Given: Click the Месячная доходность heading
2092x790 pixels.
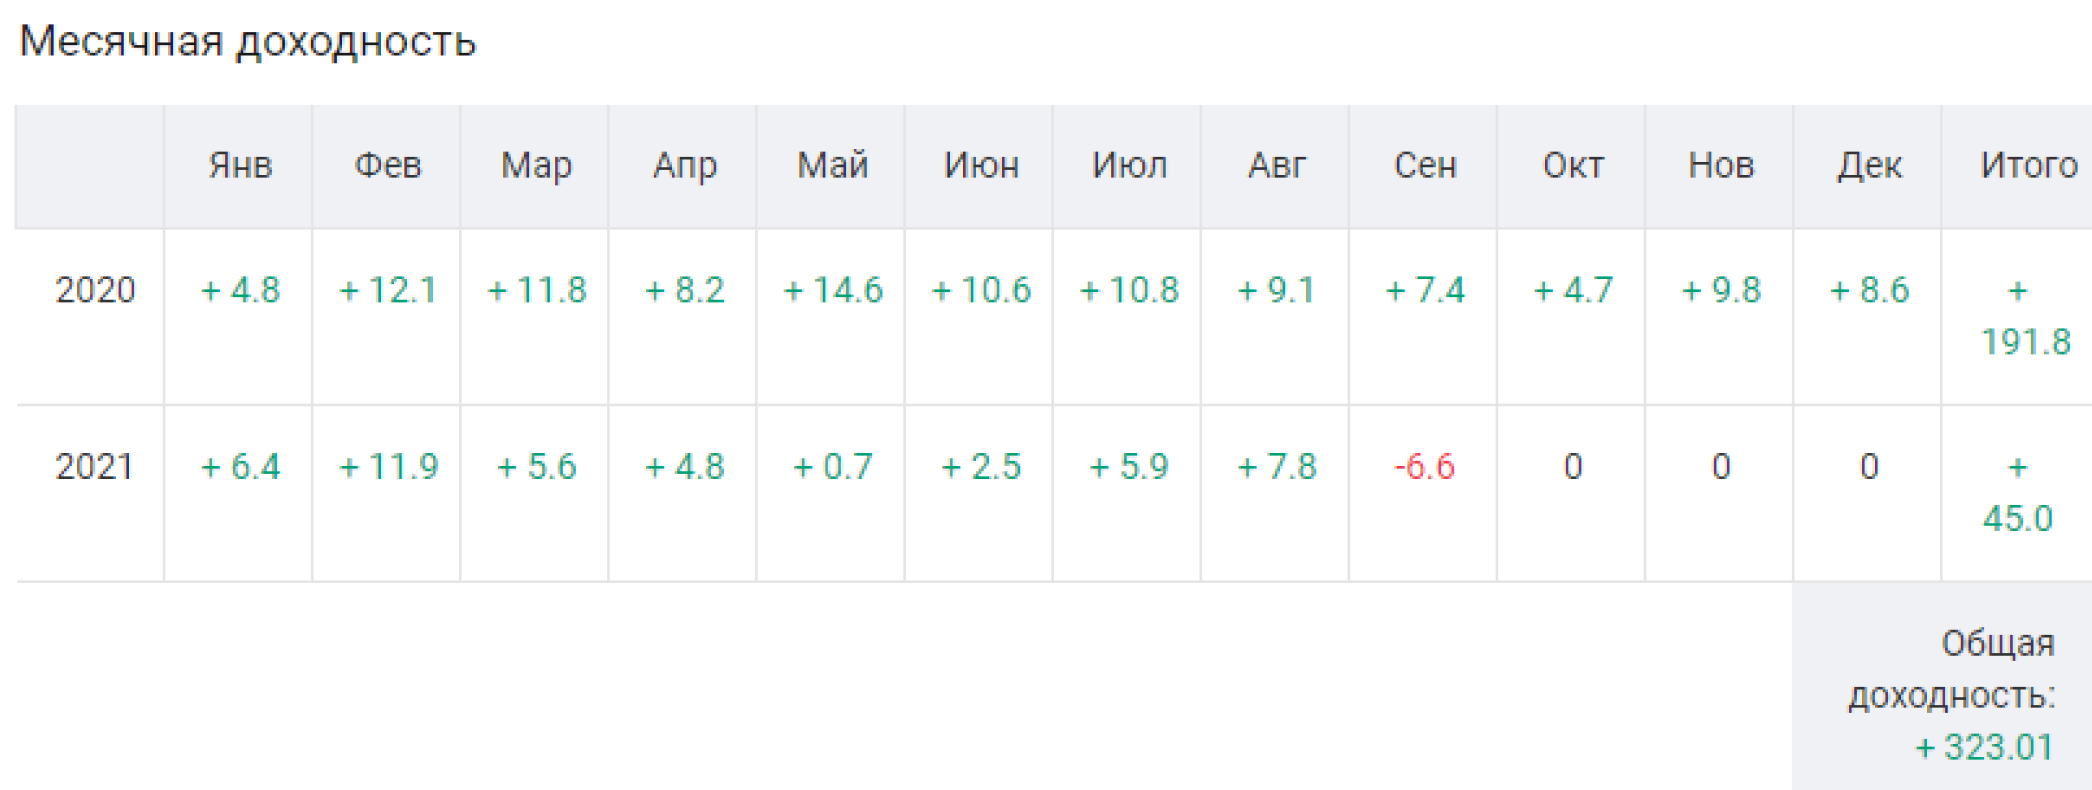Looking at the screenshot, I should [x=247, y=42].
